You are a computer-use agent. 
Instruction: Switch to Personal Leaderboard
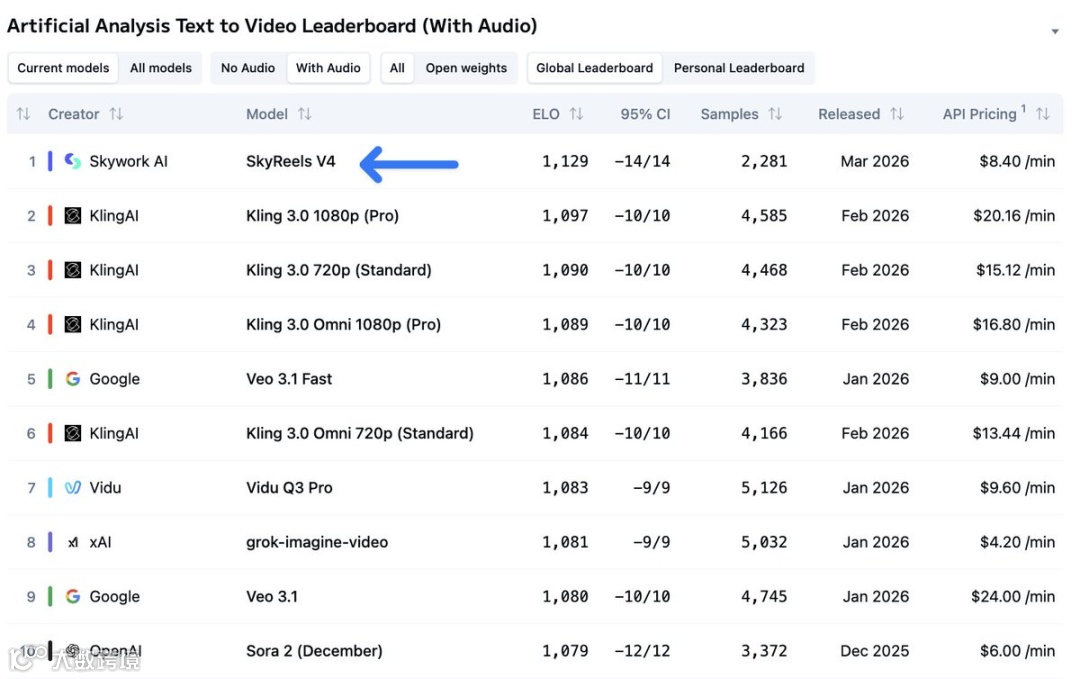pyautogui.click(x=738, y=68)
